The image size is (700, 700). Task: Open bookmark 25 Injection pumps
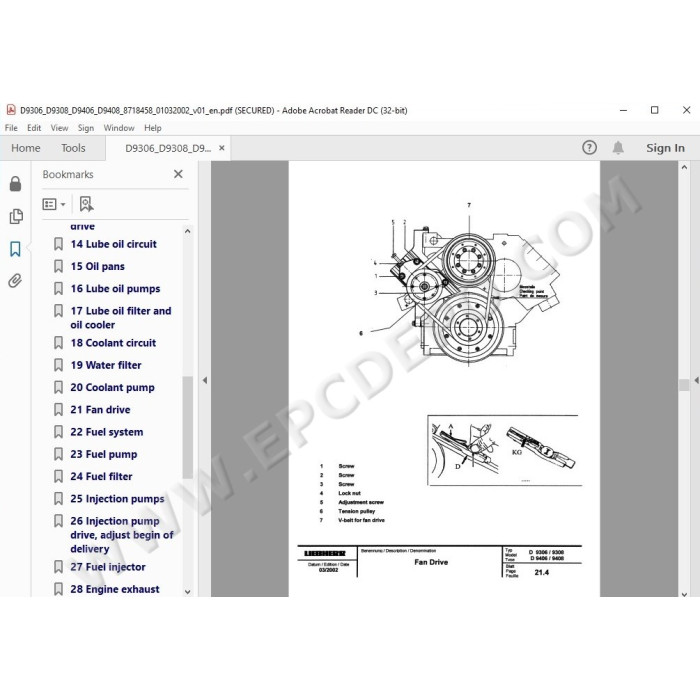click(x=117, y=499)
